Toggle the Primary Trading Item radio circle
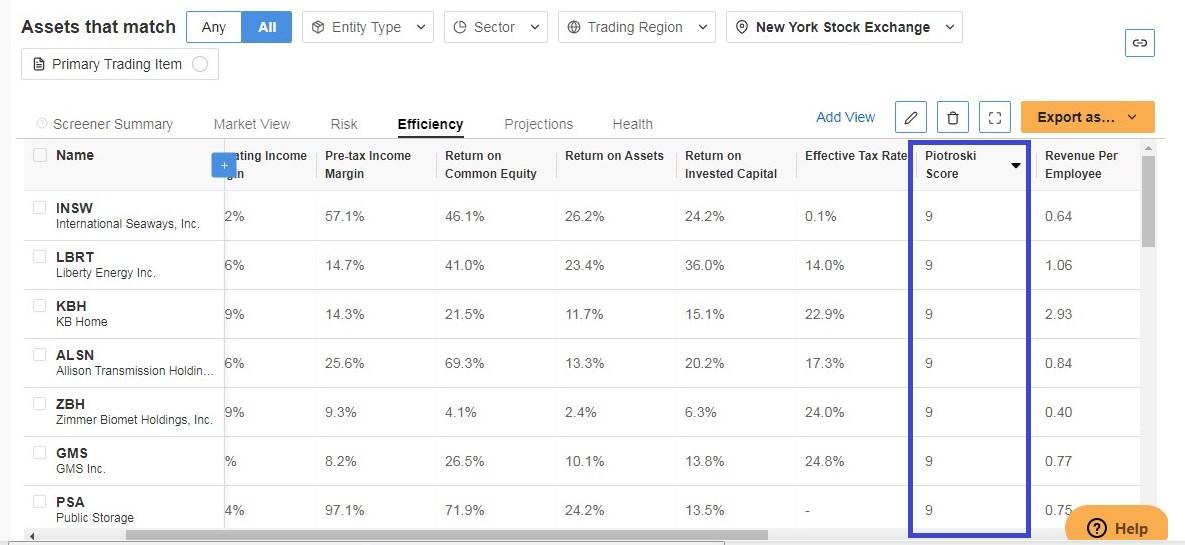1185x545 pixels. pos(200,64)
